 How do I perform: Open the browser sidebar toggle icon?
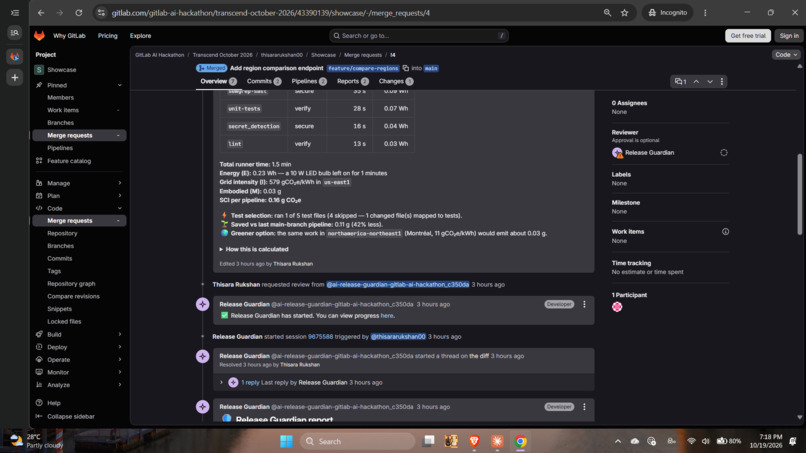pos(15,13)
